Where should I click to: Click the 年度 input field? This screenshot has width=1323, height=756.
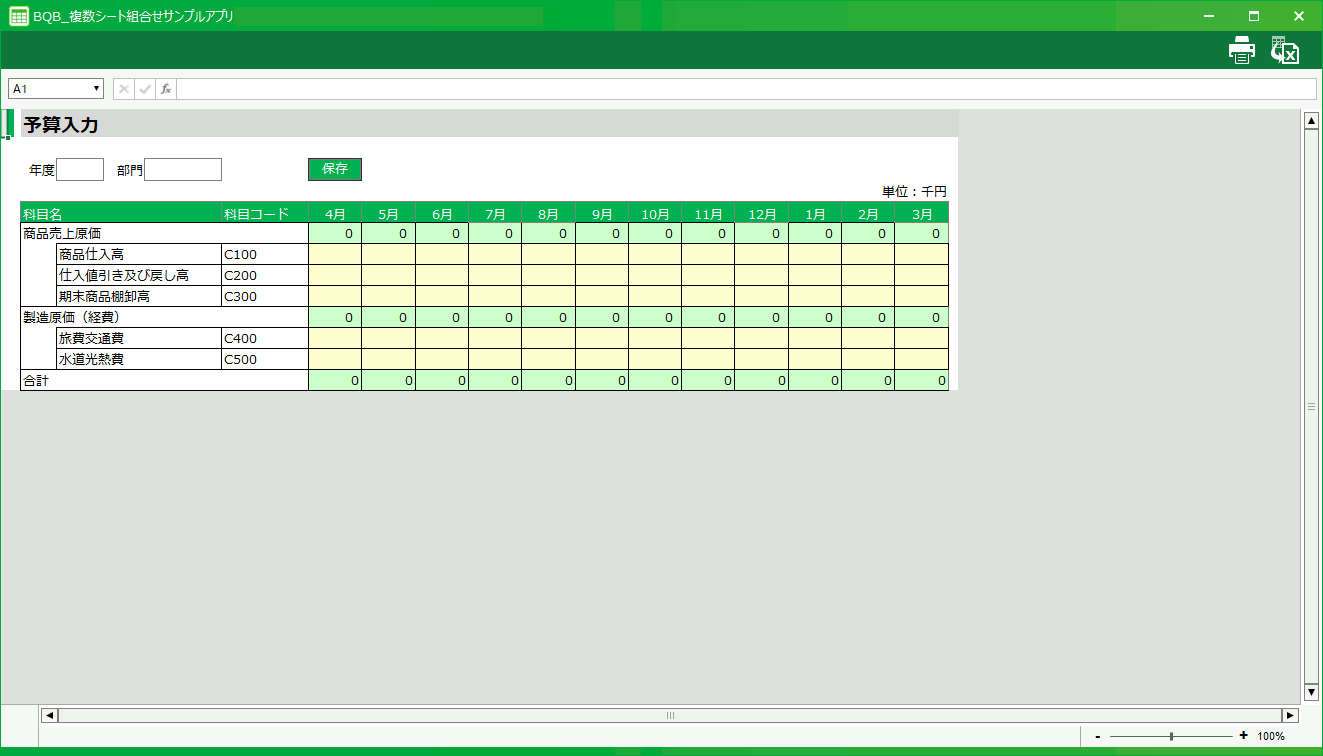click(80, 170)
